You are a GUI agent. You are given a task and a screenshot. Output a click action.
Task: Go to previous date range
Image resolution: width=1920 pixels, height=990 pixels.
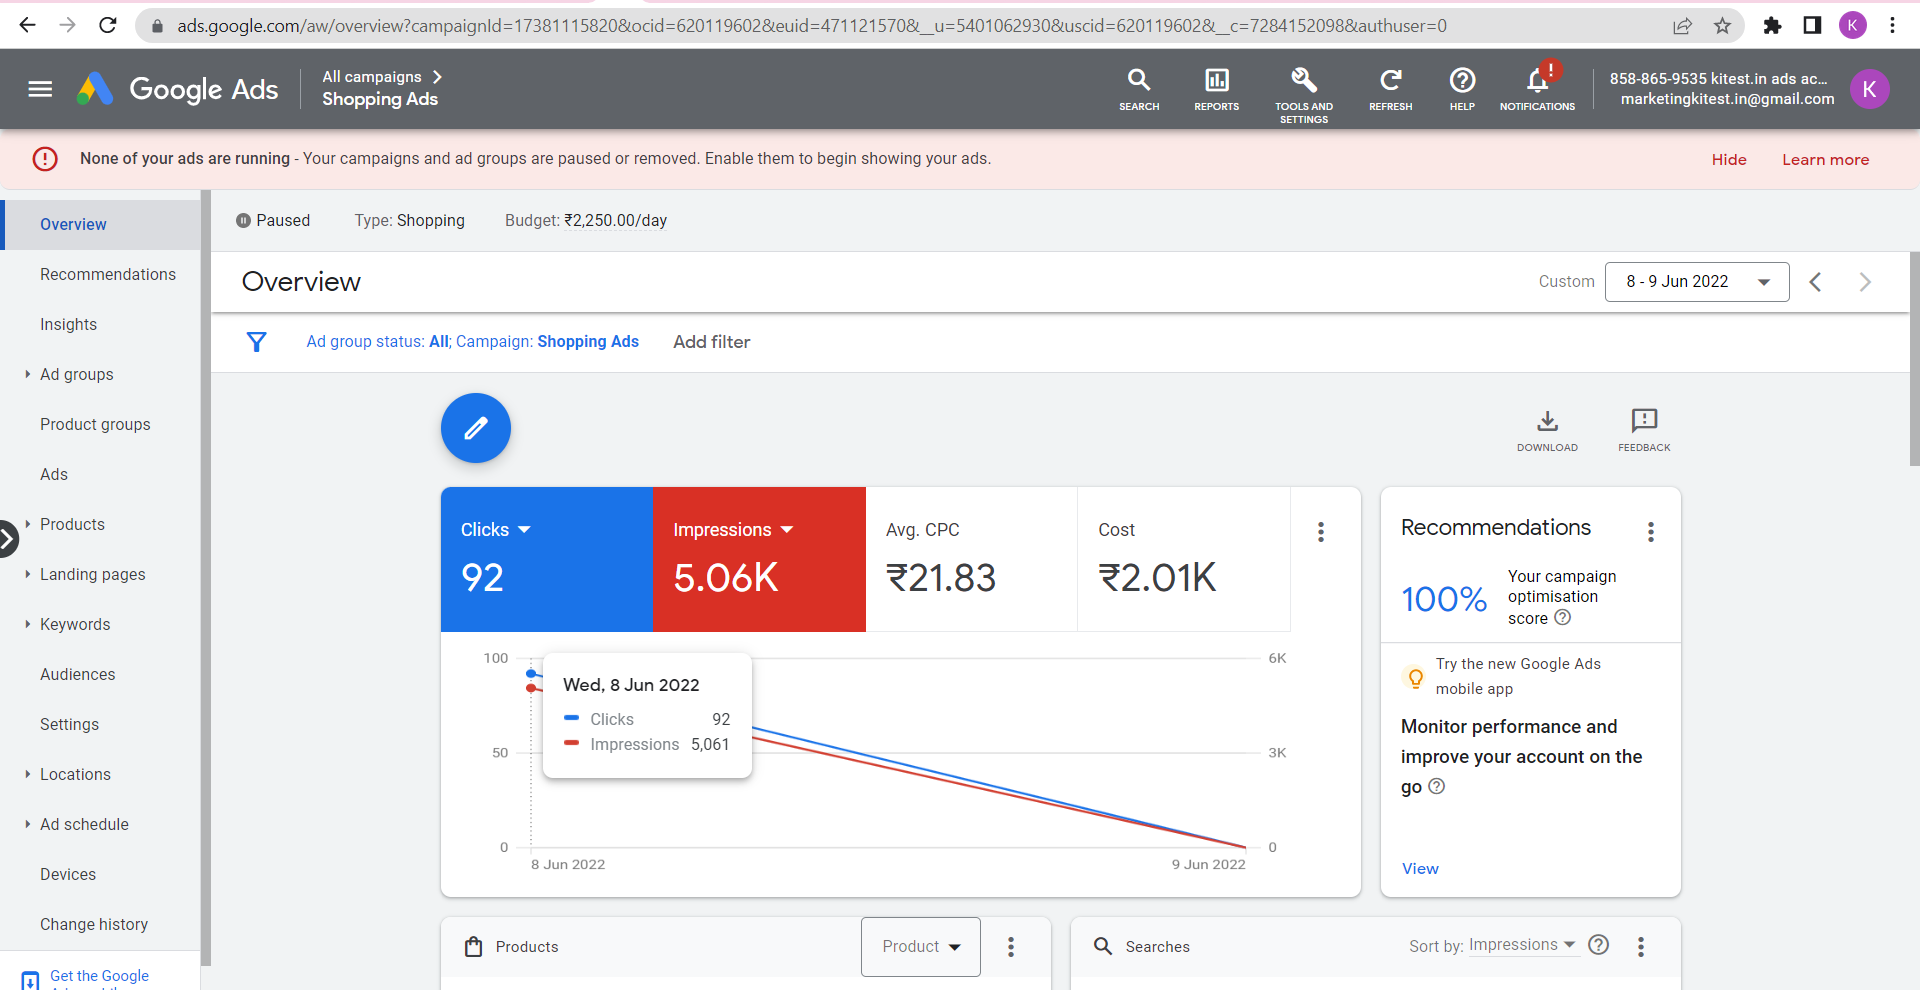tap(1815, 282)
